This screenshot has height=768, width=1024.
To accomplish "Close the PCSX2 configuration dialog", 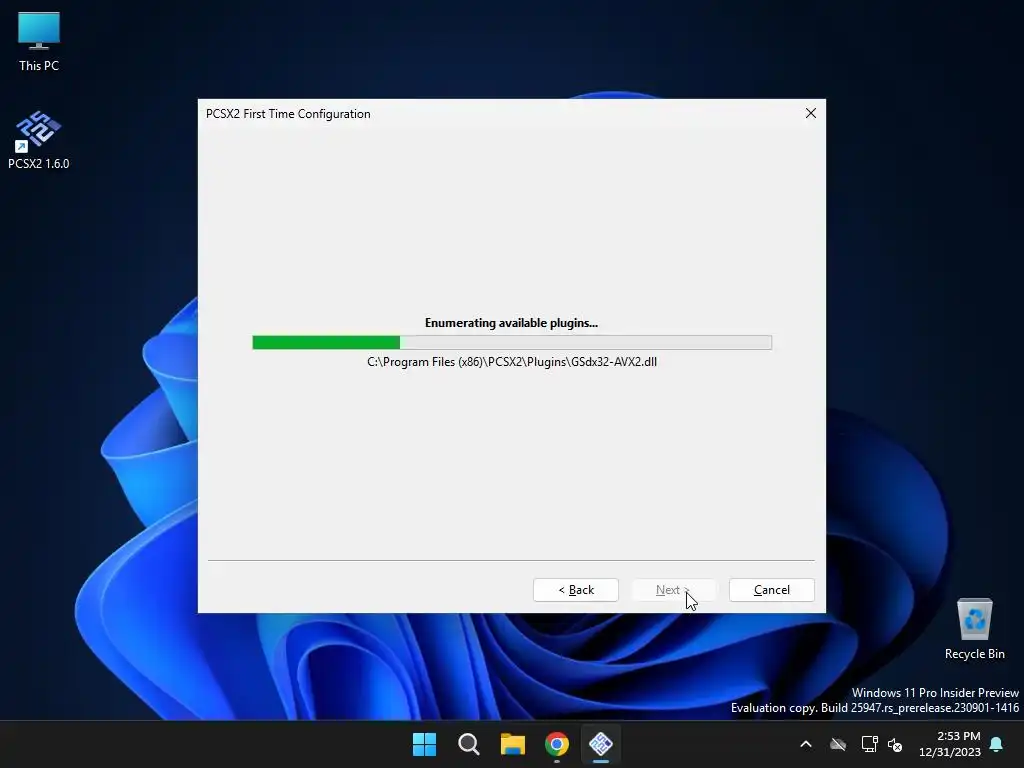I will click(810, 114).
